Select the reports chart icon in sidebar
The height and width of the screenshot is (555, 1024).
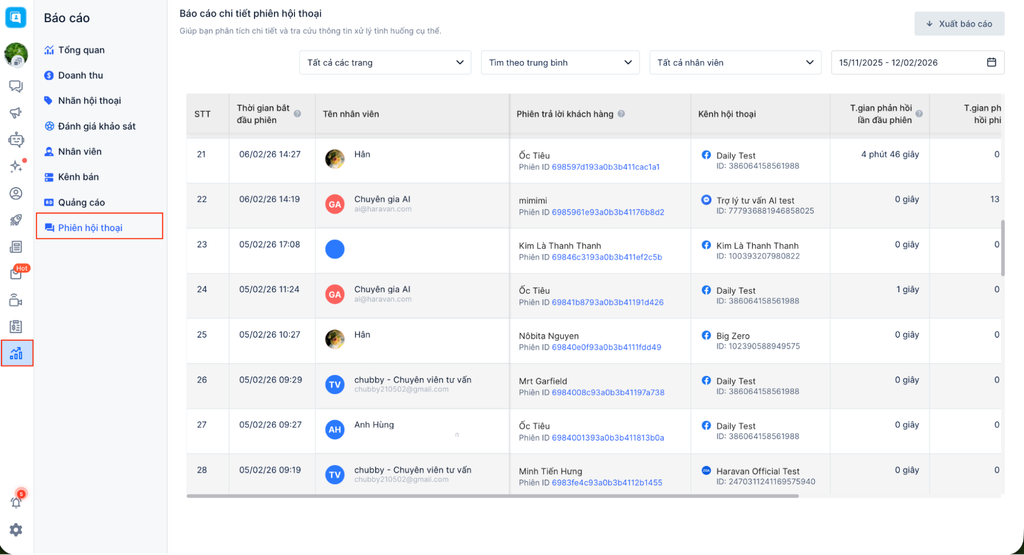pos(16,353)
